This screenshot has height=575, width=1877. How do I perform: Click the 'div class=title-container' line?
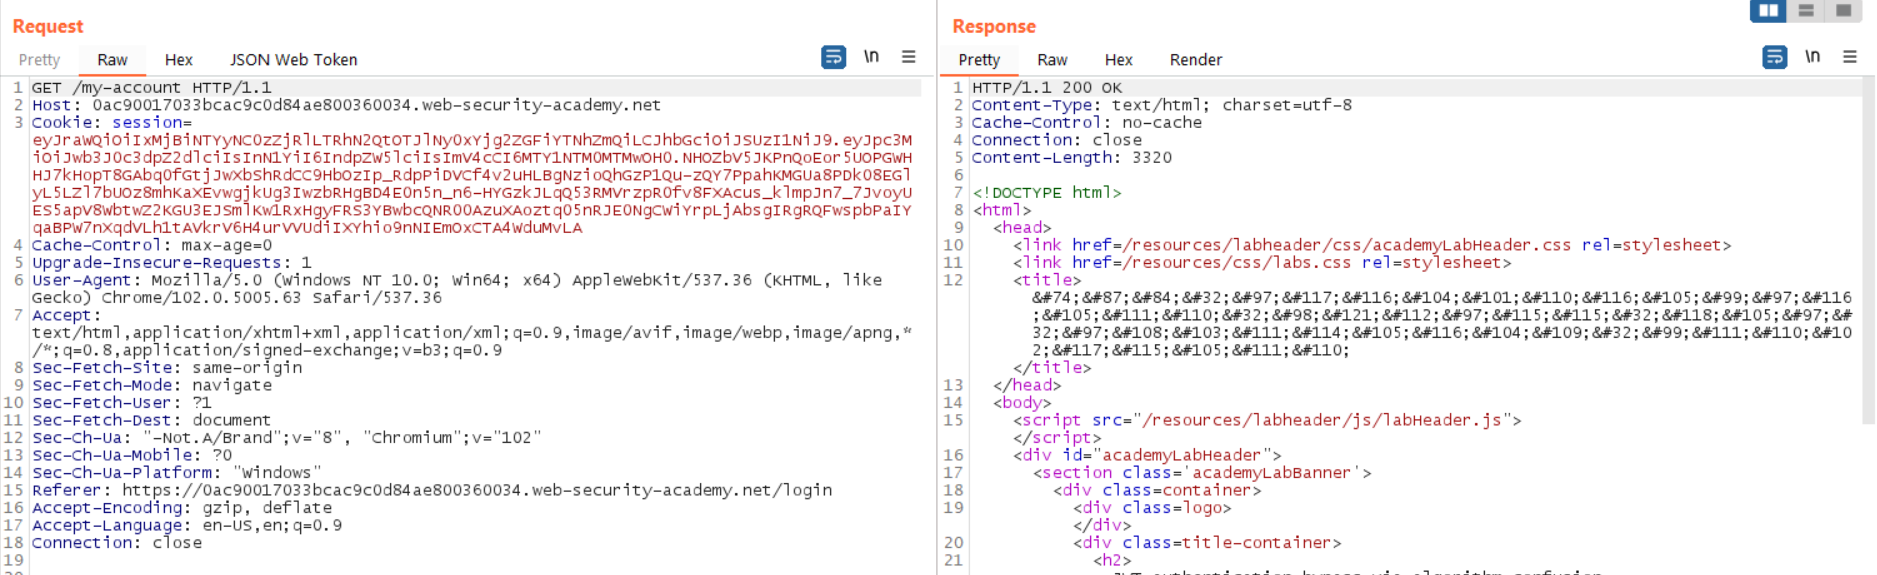pyautogui.click(x=1207, y=543)
